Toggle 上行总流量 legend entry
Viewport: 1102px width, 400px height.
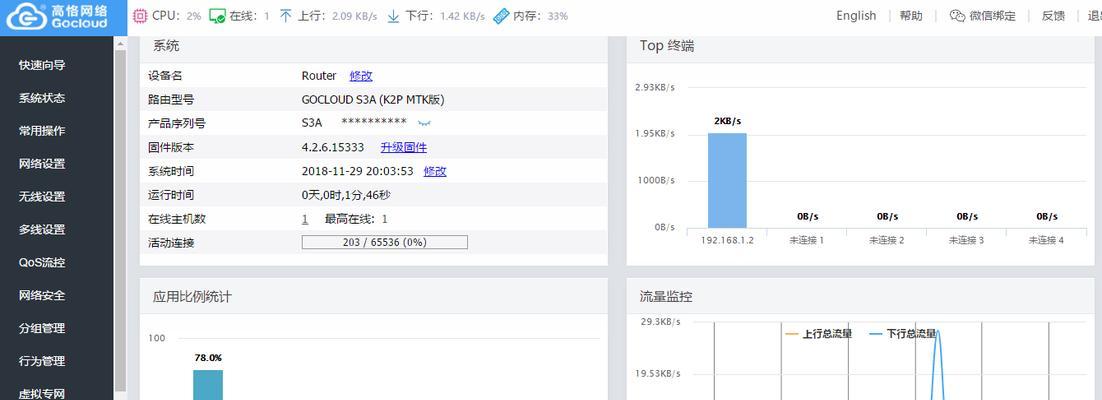(x=819, y=334)
